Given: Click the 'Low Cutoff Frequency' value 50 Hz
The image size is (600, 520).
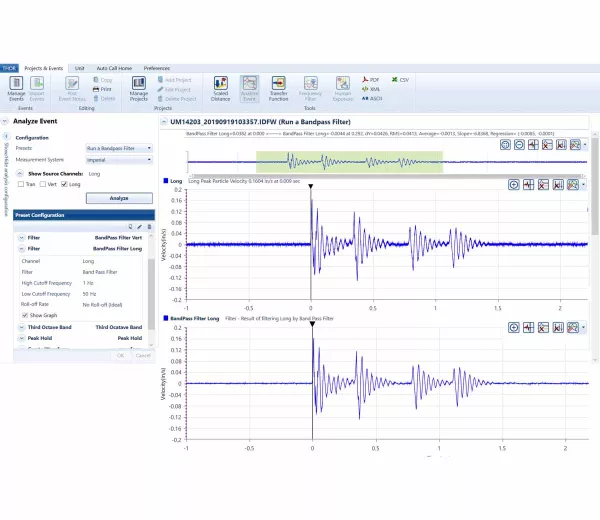Looking at the screenshot, I should 89,294.
